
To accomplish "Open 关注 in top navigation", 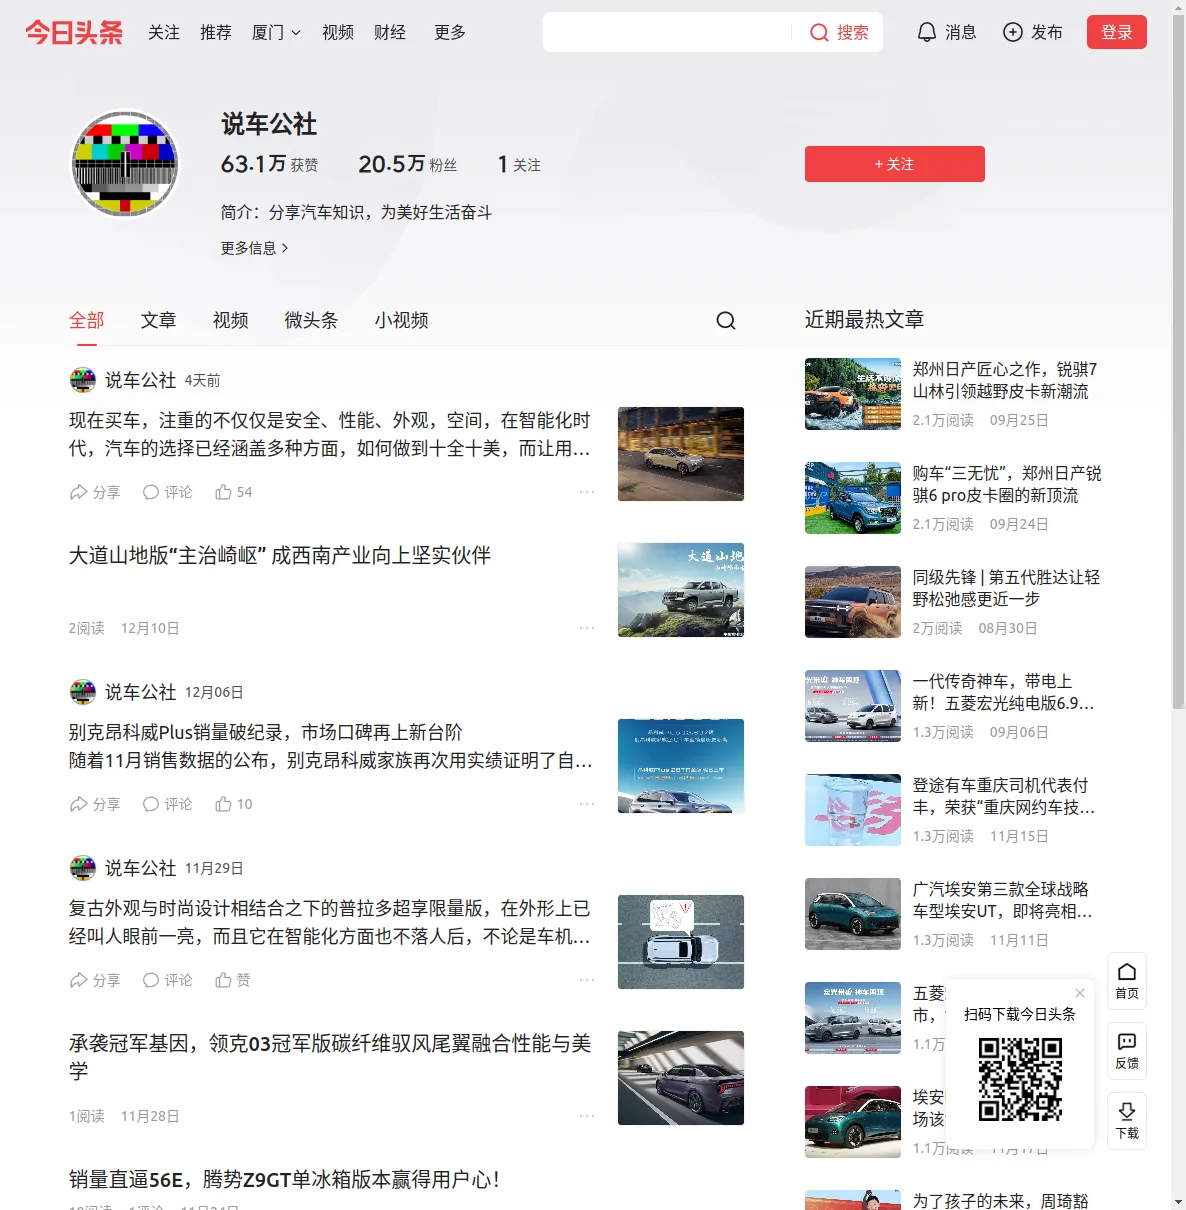I will pos(164,33).
